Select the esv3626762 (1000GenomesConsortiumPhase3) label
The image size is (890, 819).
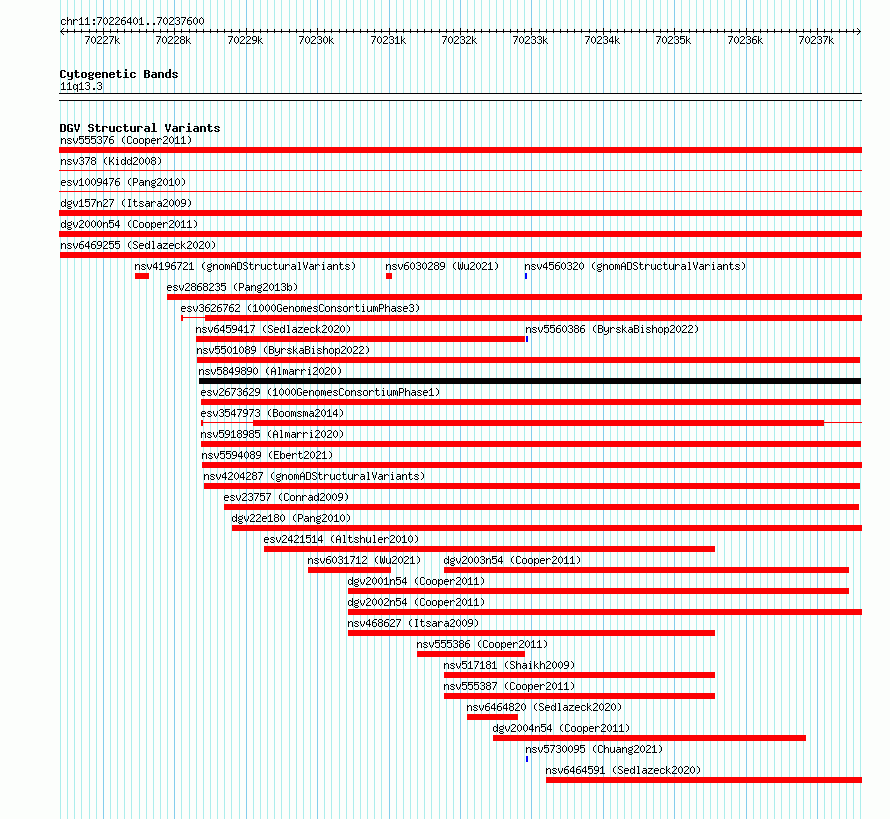[x=300, y=308]
